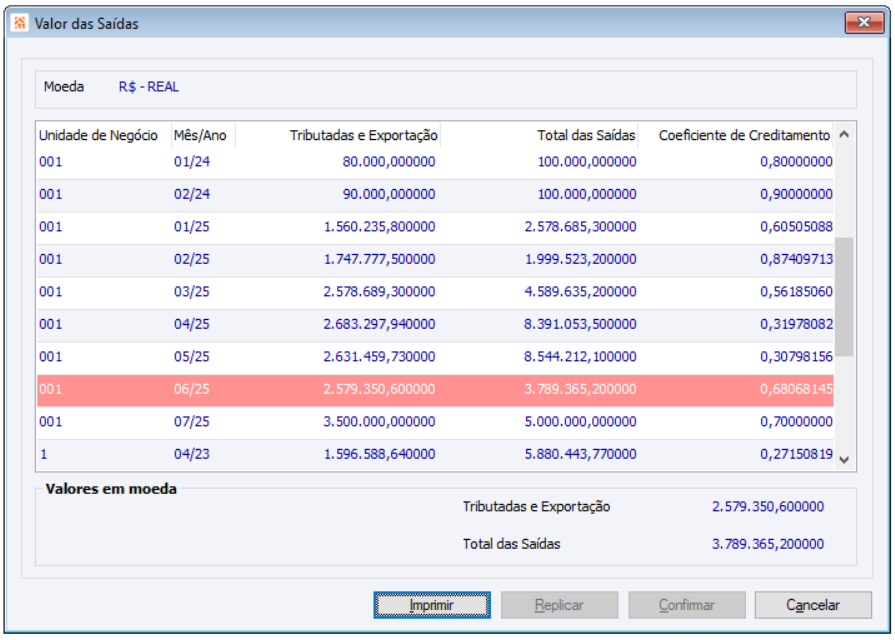Click the Imprimir button
This screenshot has height=640, width=895.
(x=432, y=605)
